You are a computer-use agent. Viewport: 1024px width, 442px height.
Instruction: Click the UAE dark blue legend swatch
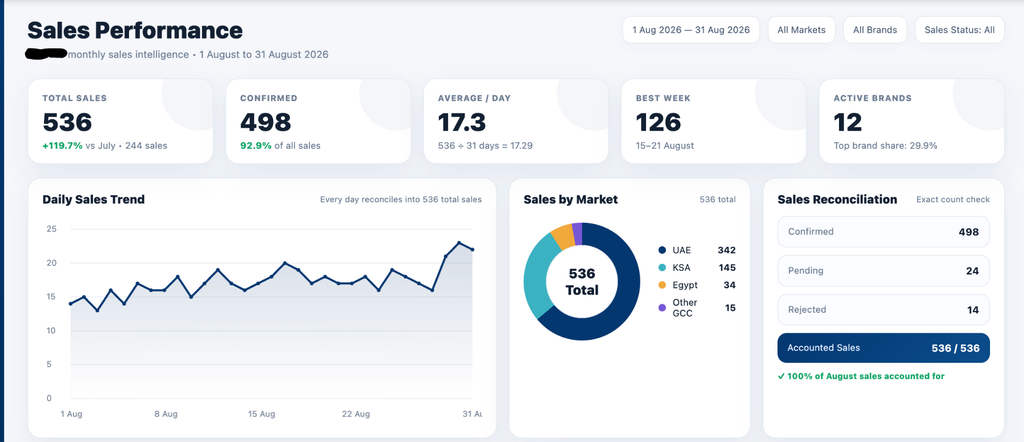[662, 250]
